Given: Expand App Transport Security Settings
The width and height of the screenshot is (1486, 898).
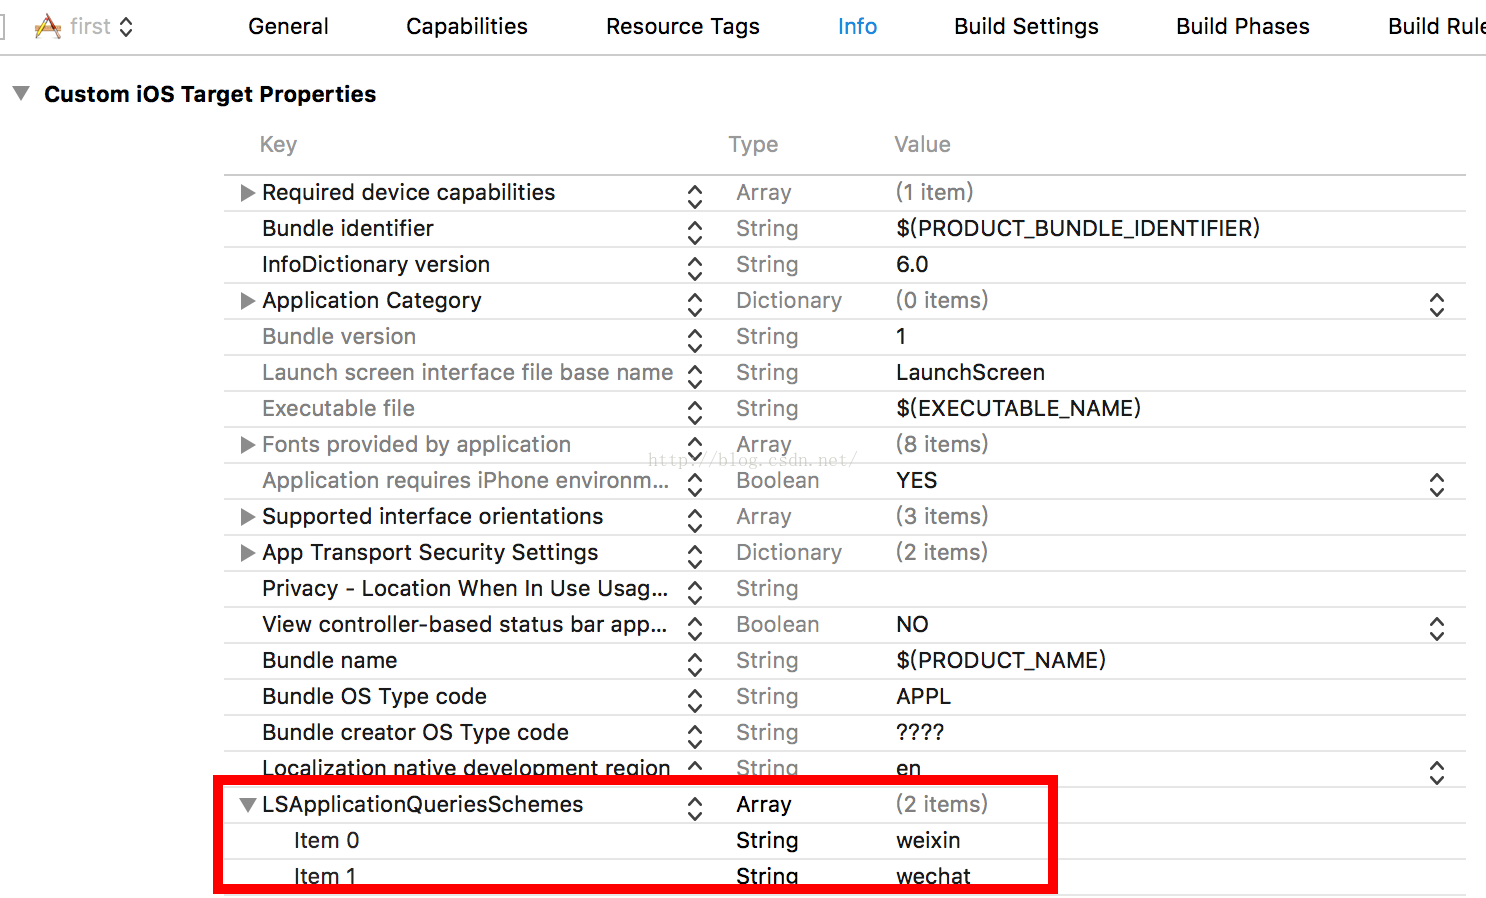Looking at the screenshot, I should coord(248,553).
